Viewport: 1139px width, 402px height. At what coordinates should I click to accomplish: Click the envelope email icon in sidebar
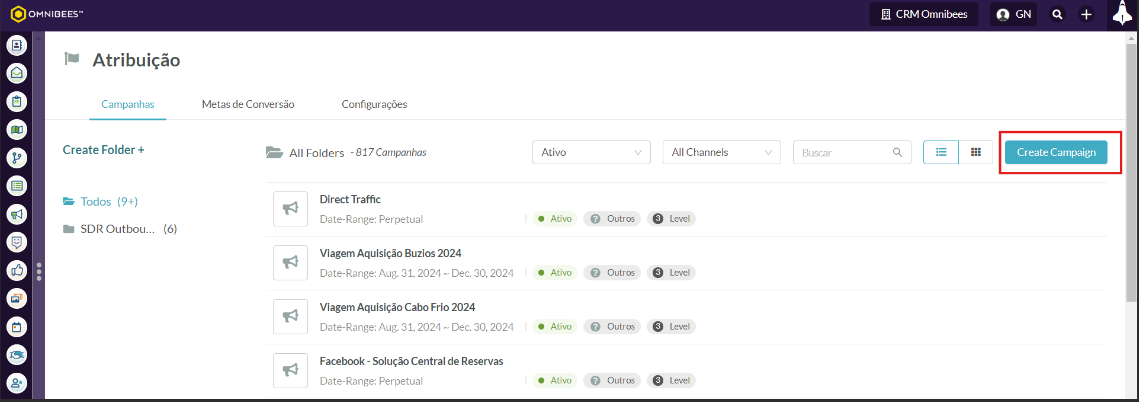[x=17, y=73]
